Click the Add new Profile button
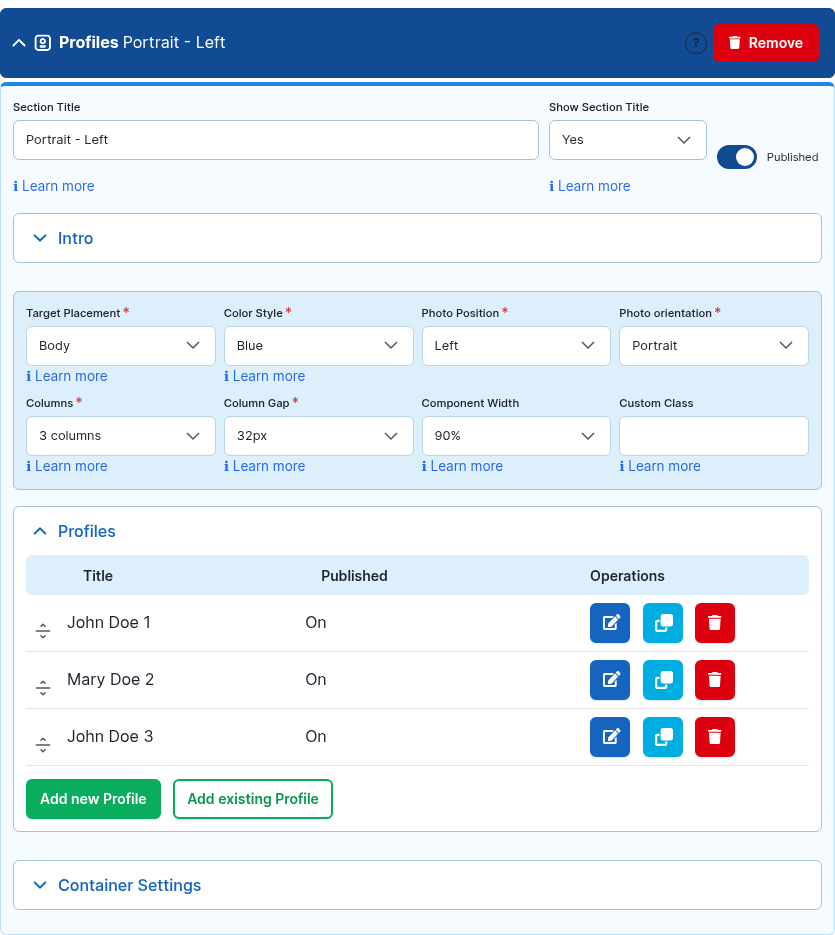 click(94, 799)
